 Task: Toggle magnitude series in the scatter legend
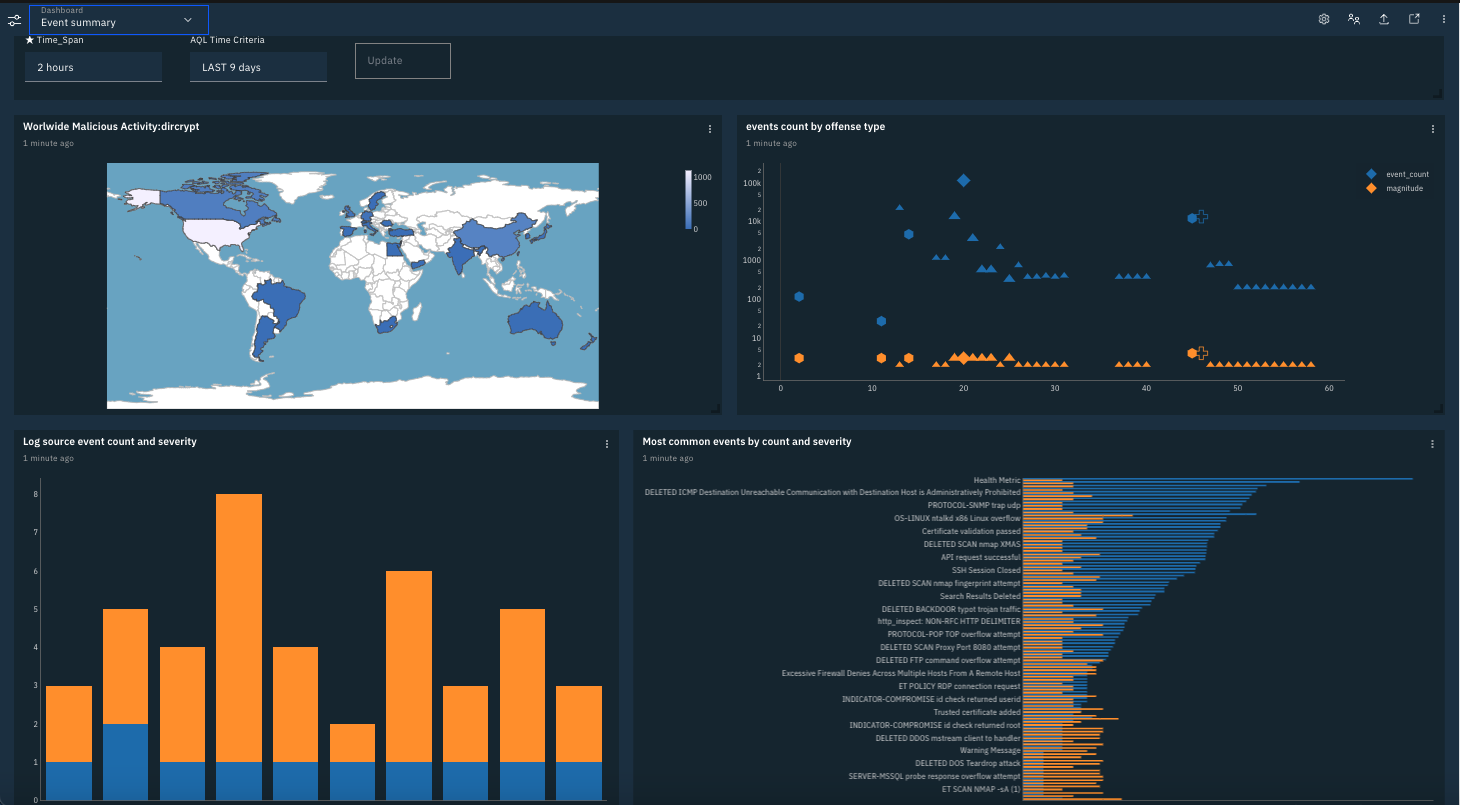tap(1396, 187)
